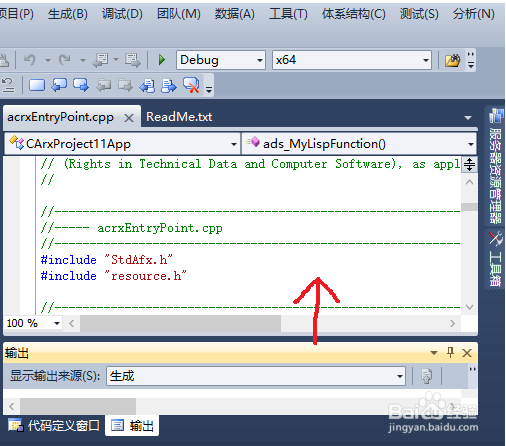The image size is (506, 446).
Task: Click the editor scroll up arrow
Action: point(469,182)
